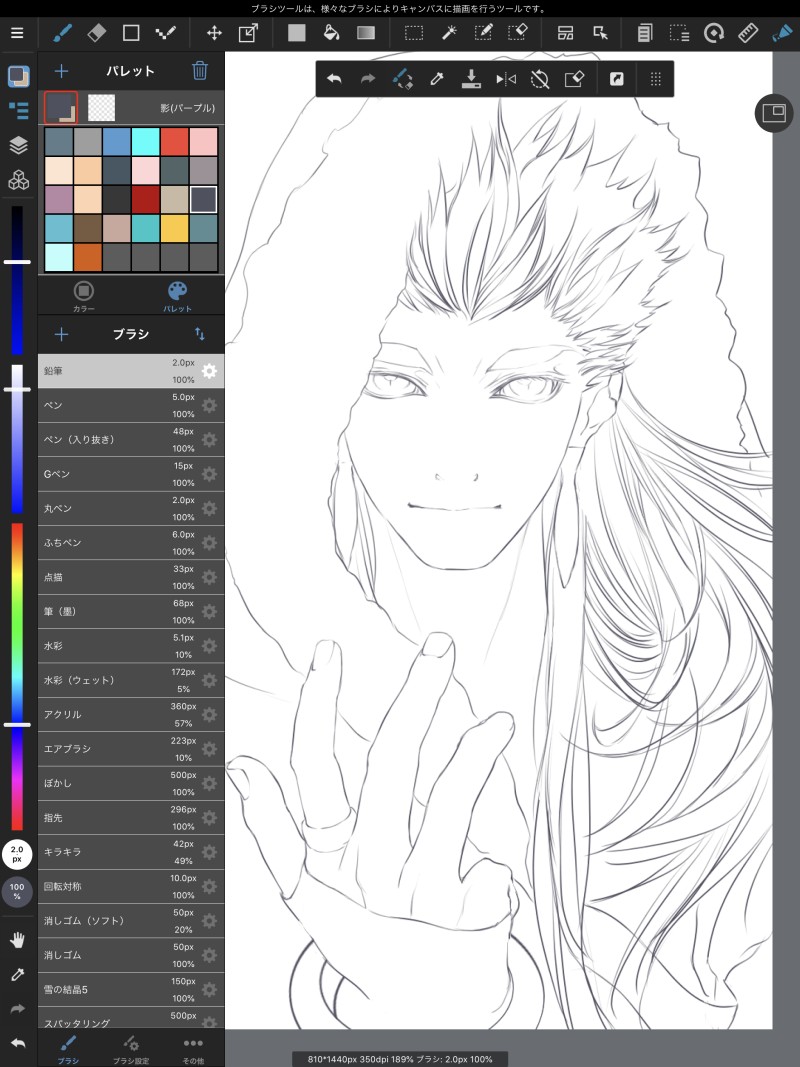Pick the cyan palette swatch
The image size is (800, 1067).
(x=145, y=142)
